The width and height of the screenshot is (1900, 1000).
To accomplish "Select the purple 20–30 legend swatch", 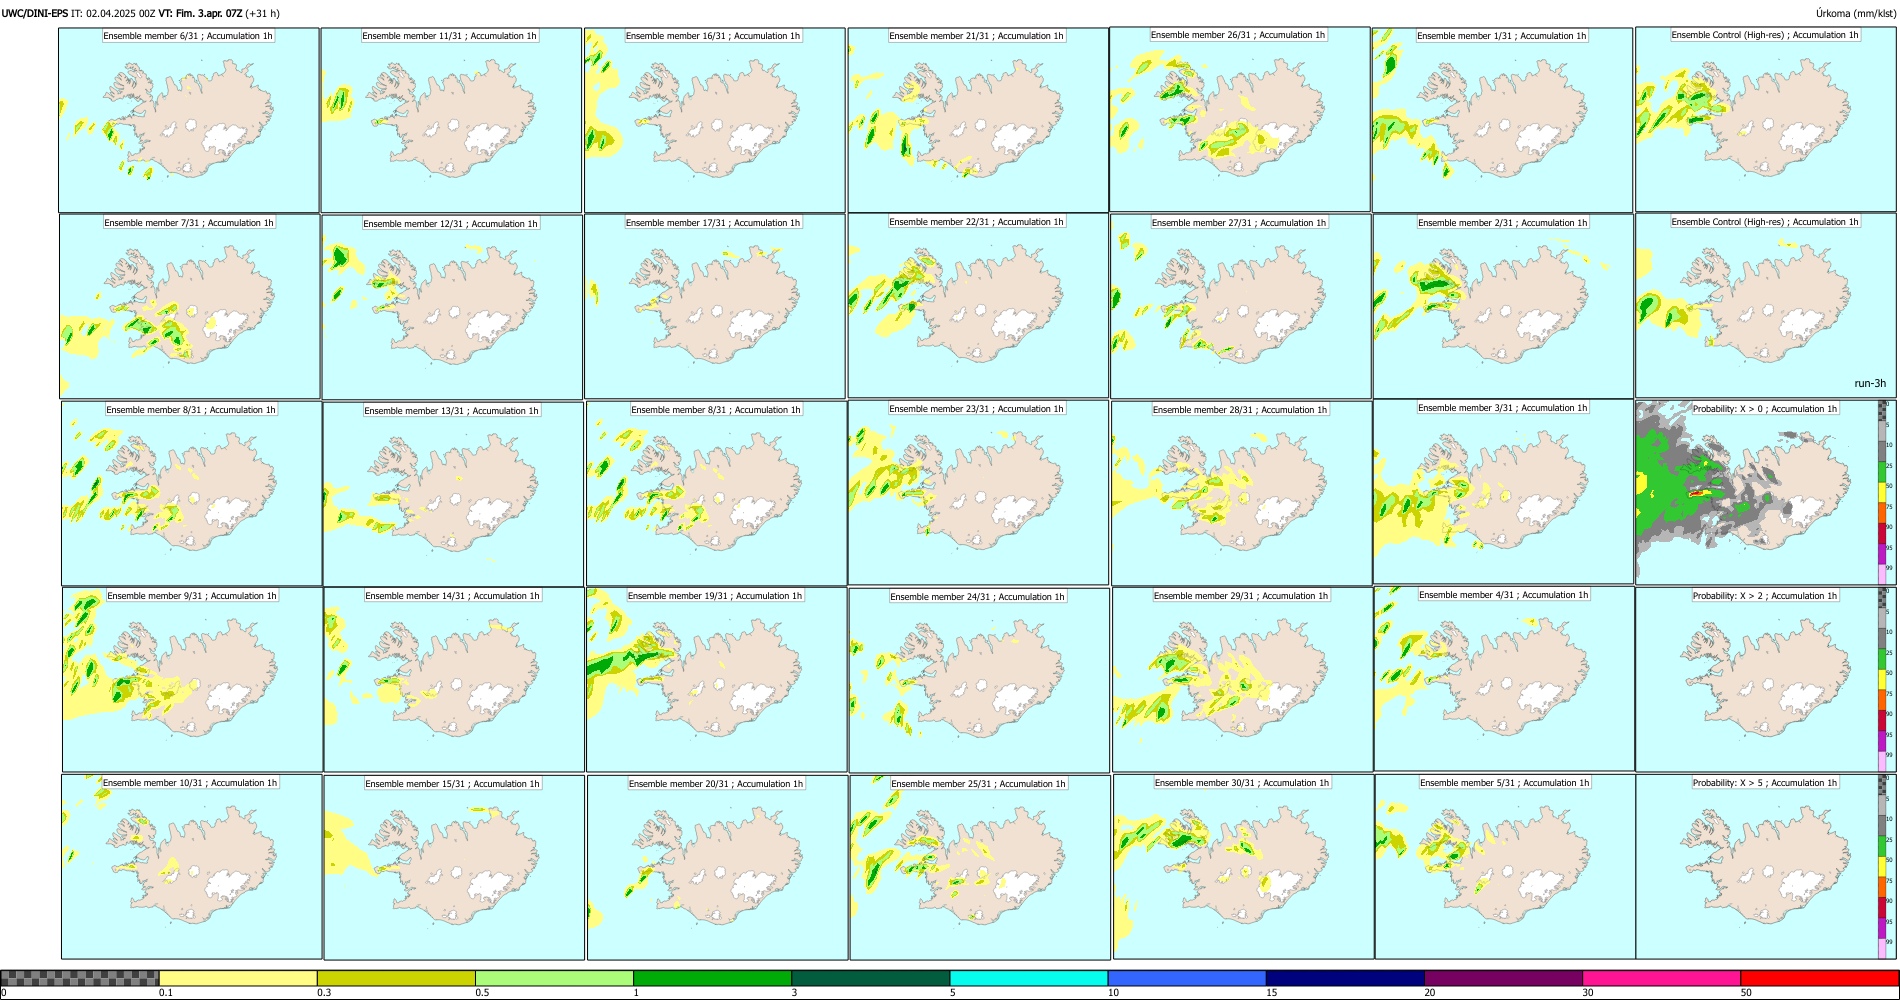I will click(x=1503, y=978).
